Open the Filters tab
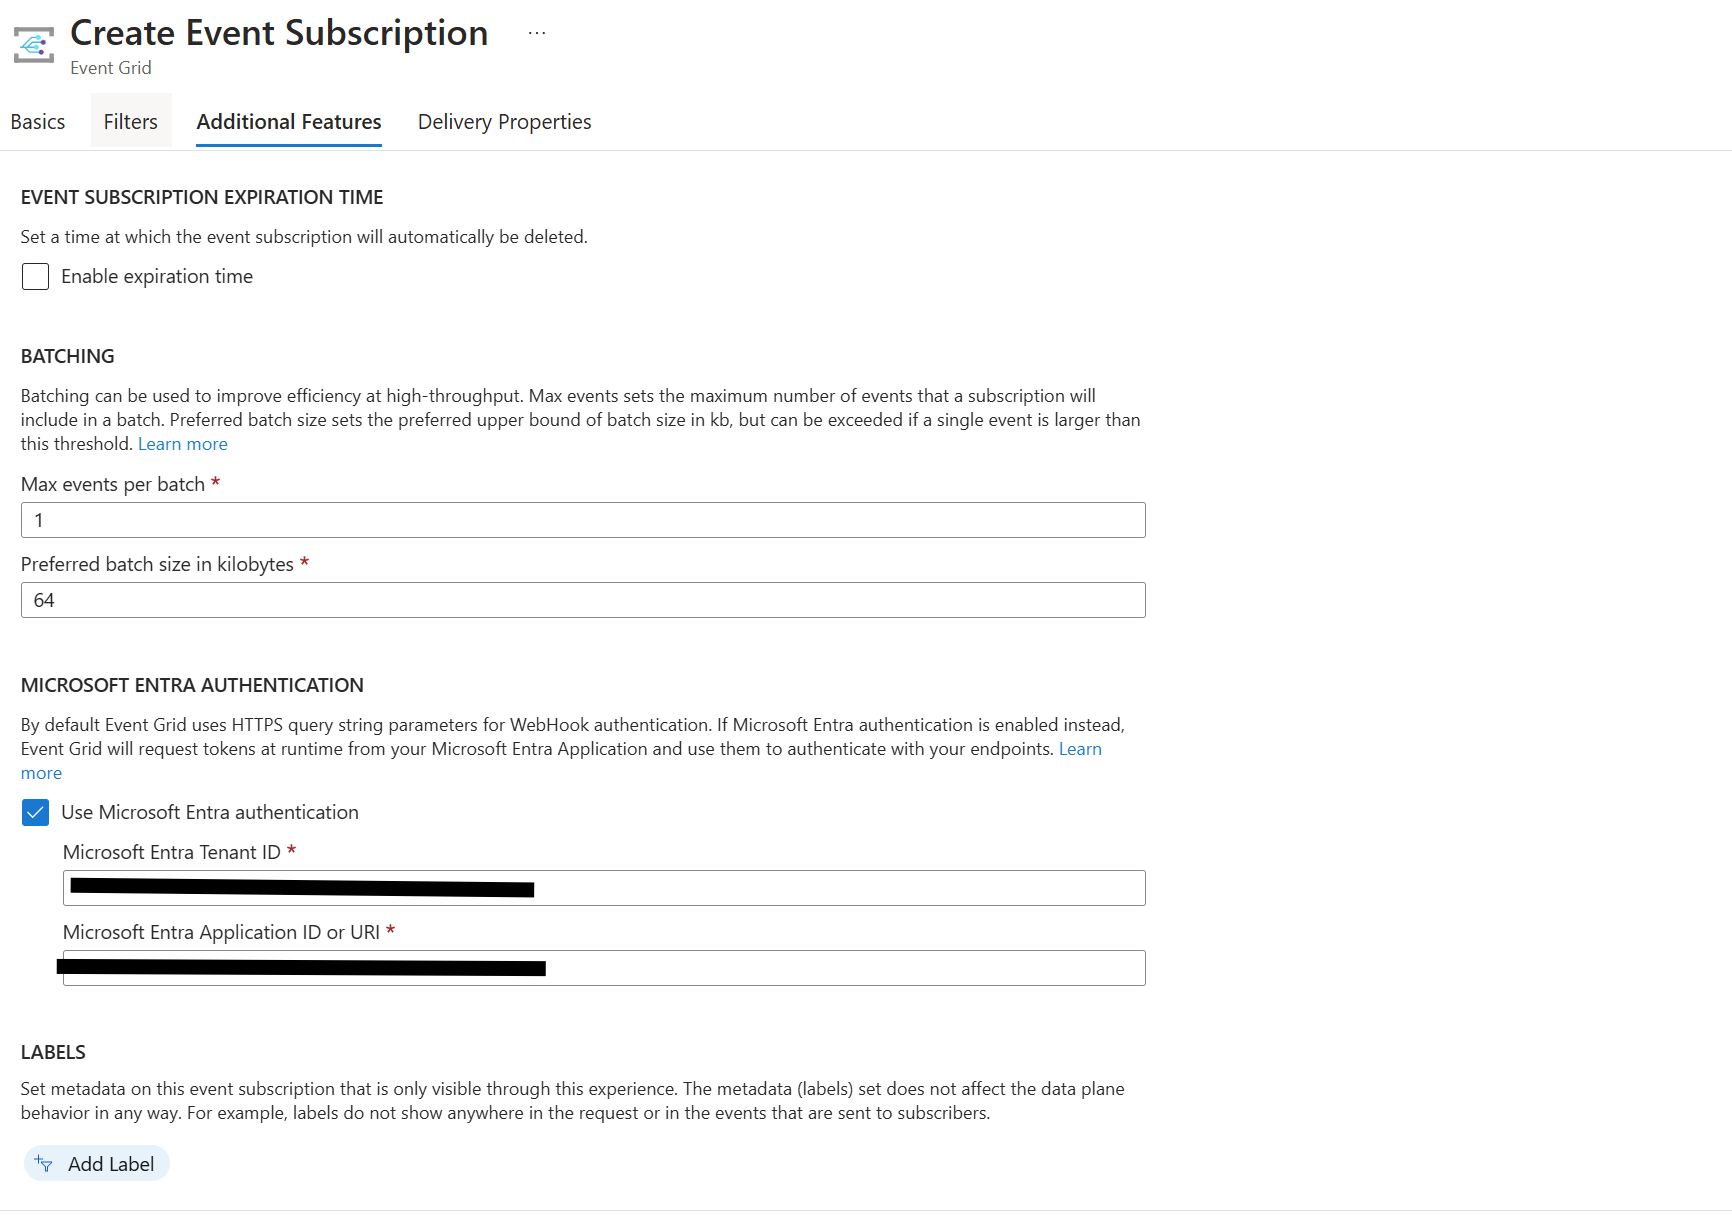The image size is (1732, 1219). 131,122
